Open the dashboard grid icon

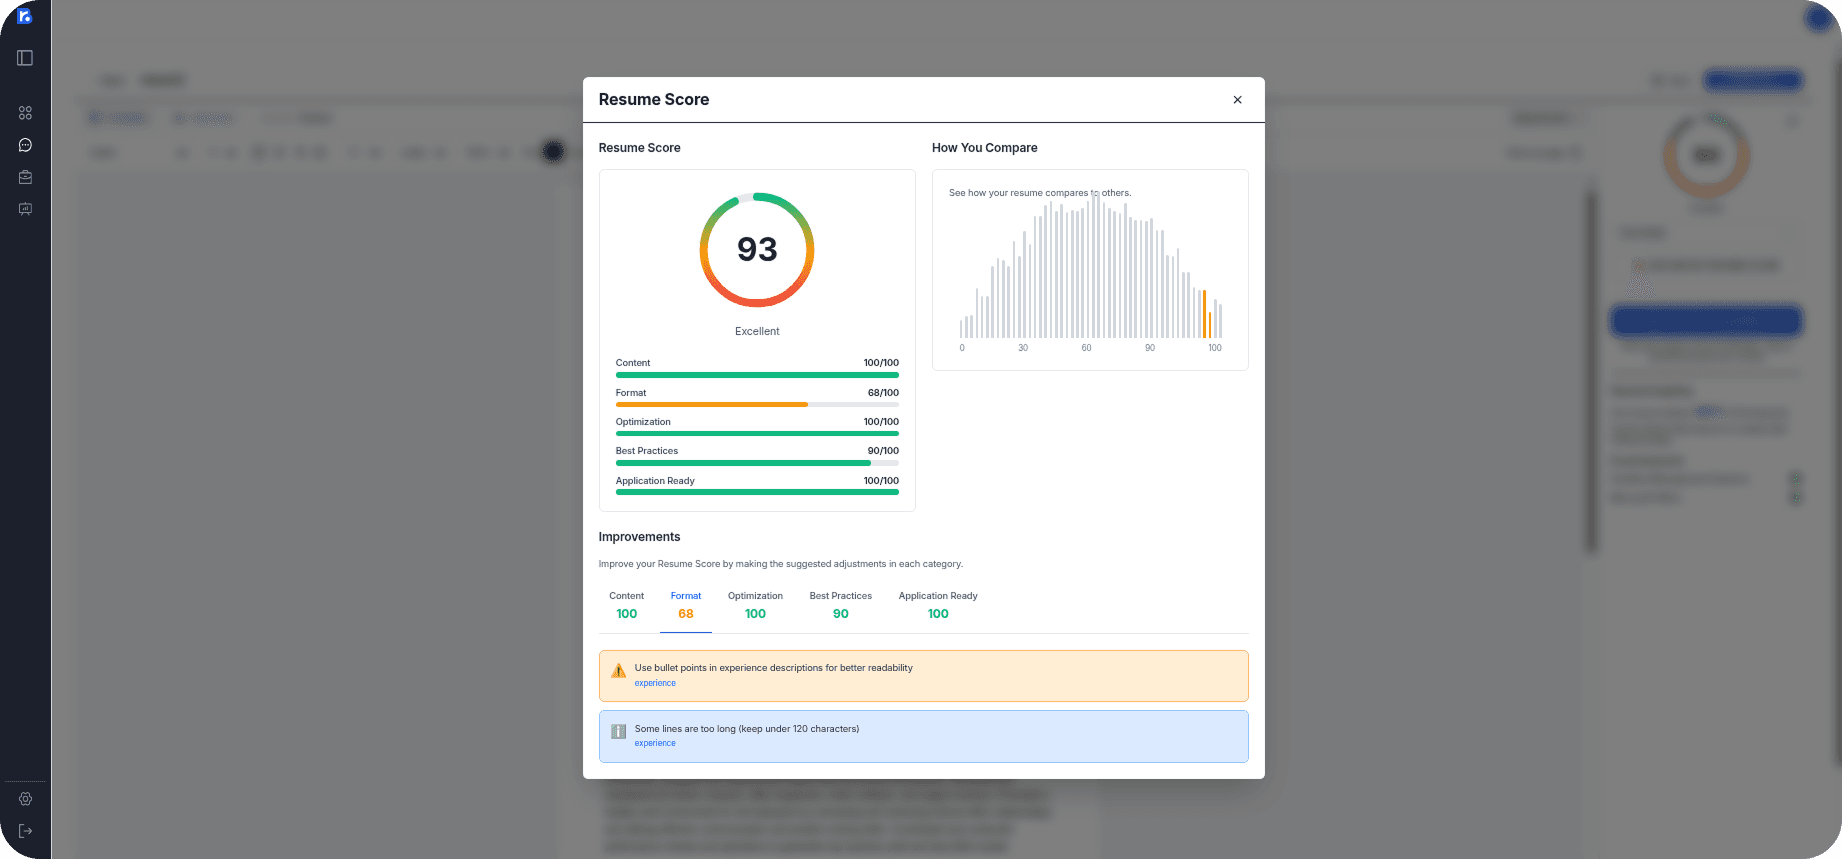(25, 113)
